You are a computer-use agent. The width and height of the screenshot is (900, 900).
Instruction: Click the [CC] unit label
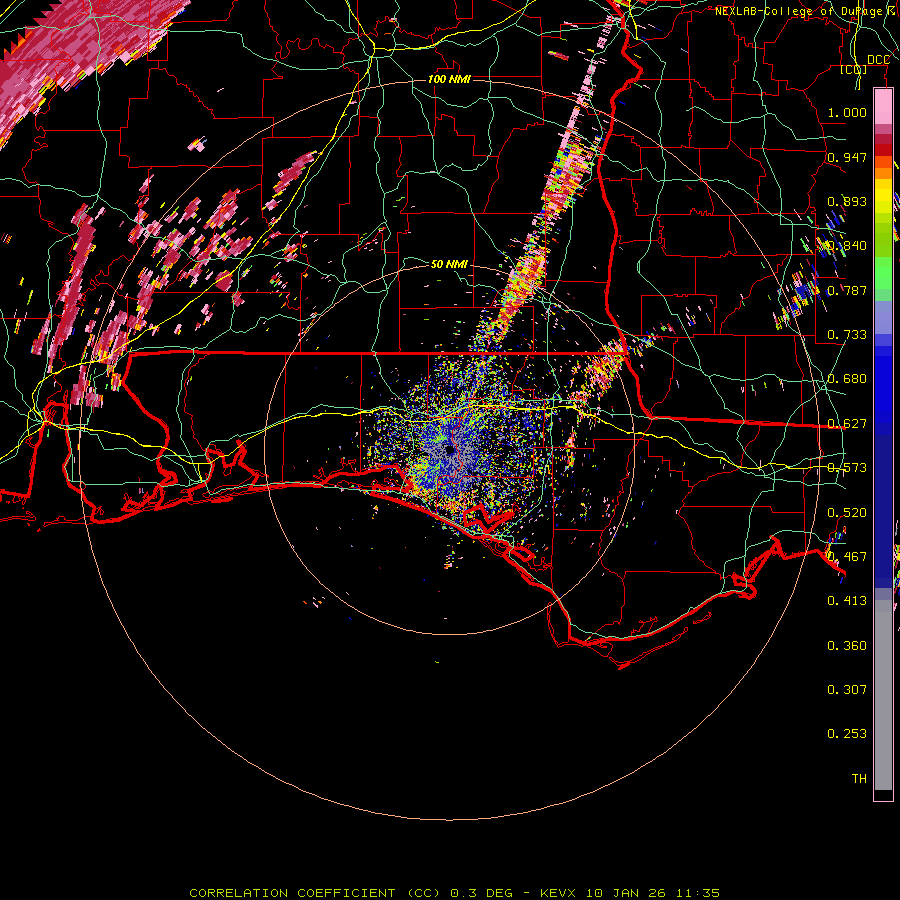[854, 69]
